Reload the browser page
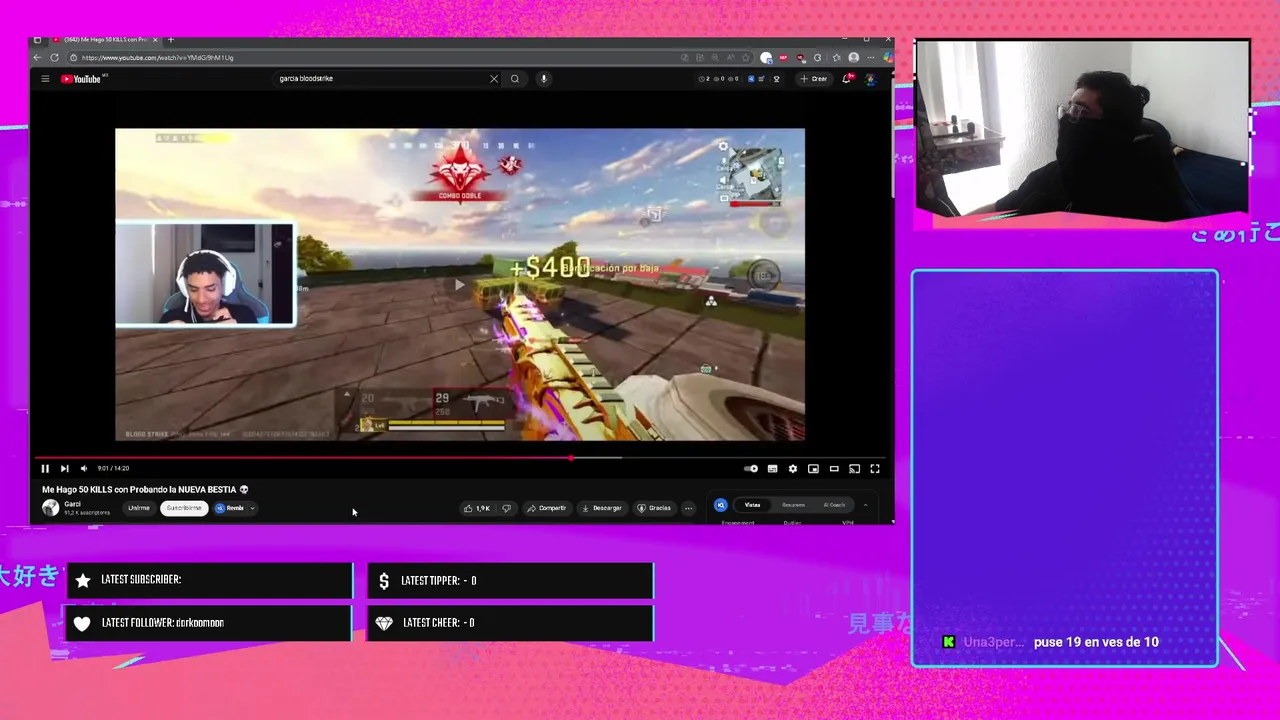The image size is (1280, 720). click(x=54, y=58)
